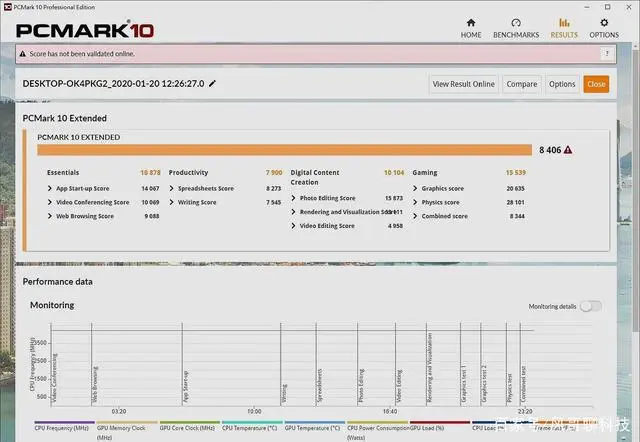Toggle GPU Temperature legend swatch
Image resolution: width=640 pixels, height=442 pixels.
tap(315, 422)
